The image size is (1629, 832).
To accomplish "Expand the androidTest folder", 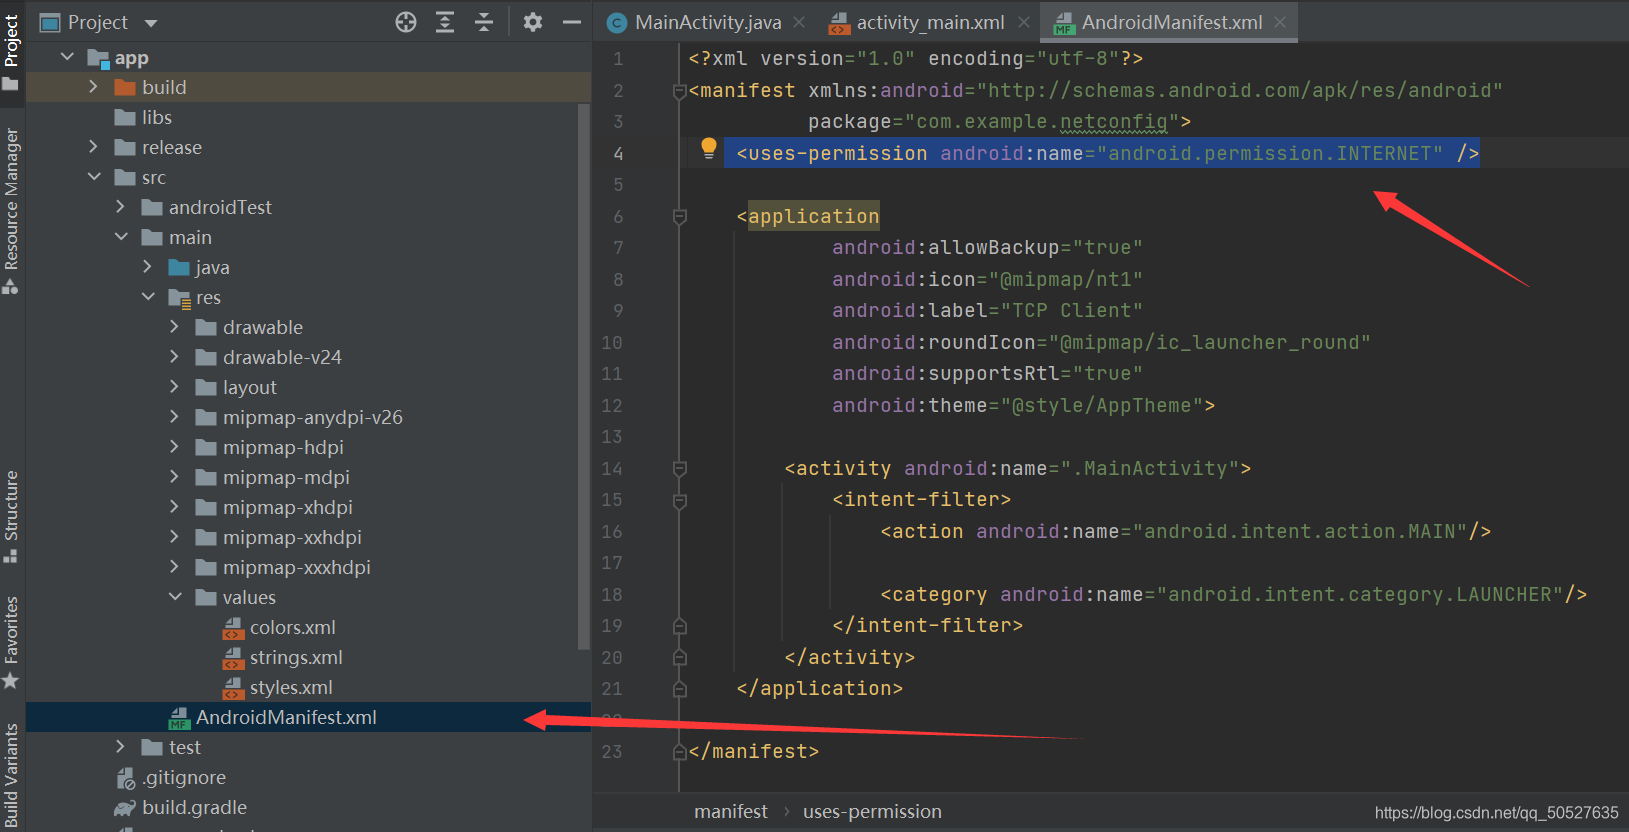I will click(x=120, y=207).
